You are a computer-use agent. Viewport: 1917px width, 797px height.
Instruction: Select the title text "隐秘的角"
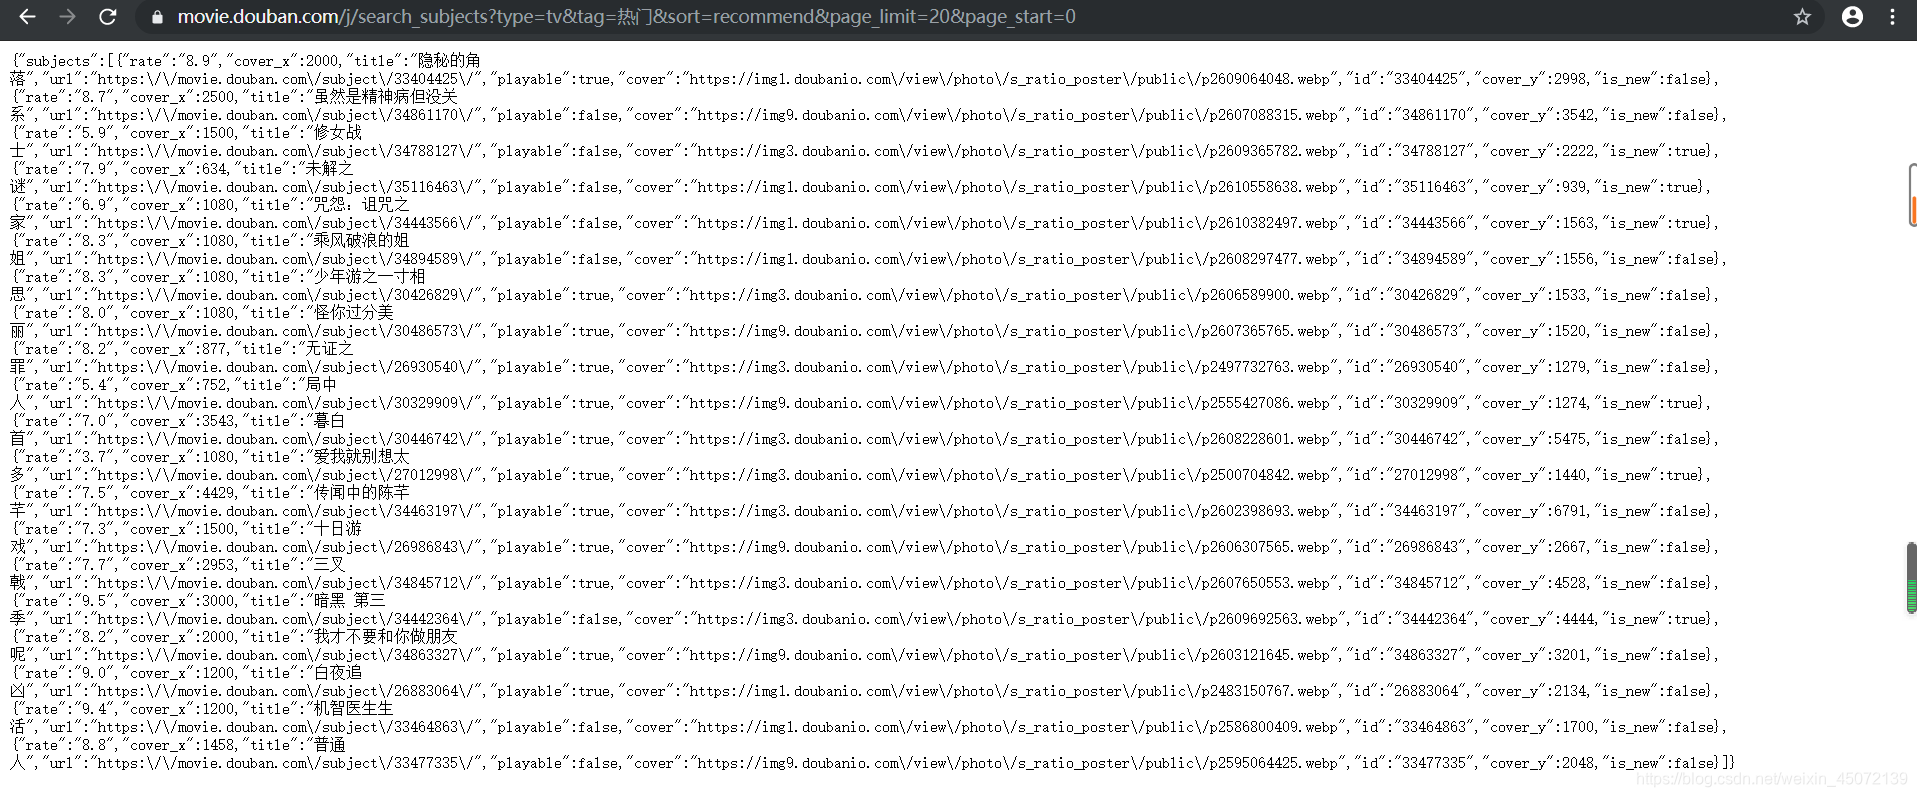pos(449,61)
